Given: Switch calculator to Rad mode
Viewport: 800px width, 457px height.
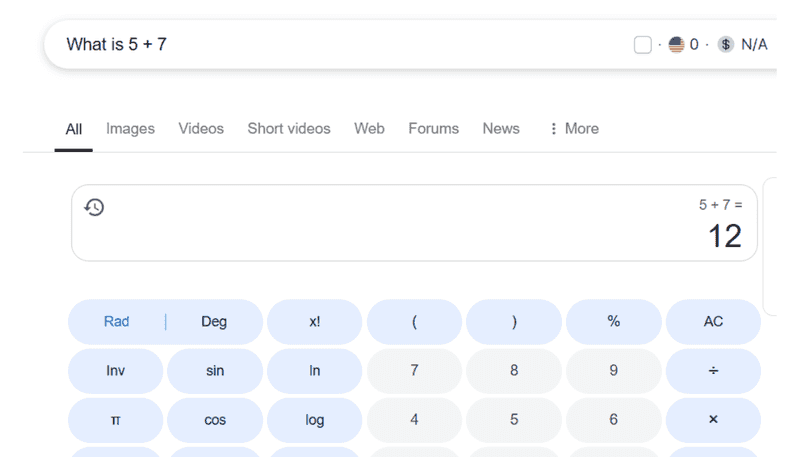Looking at the screenshot, I should (x=117, y=321).
